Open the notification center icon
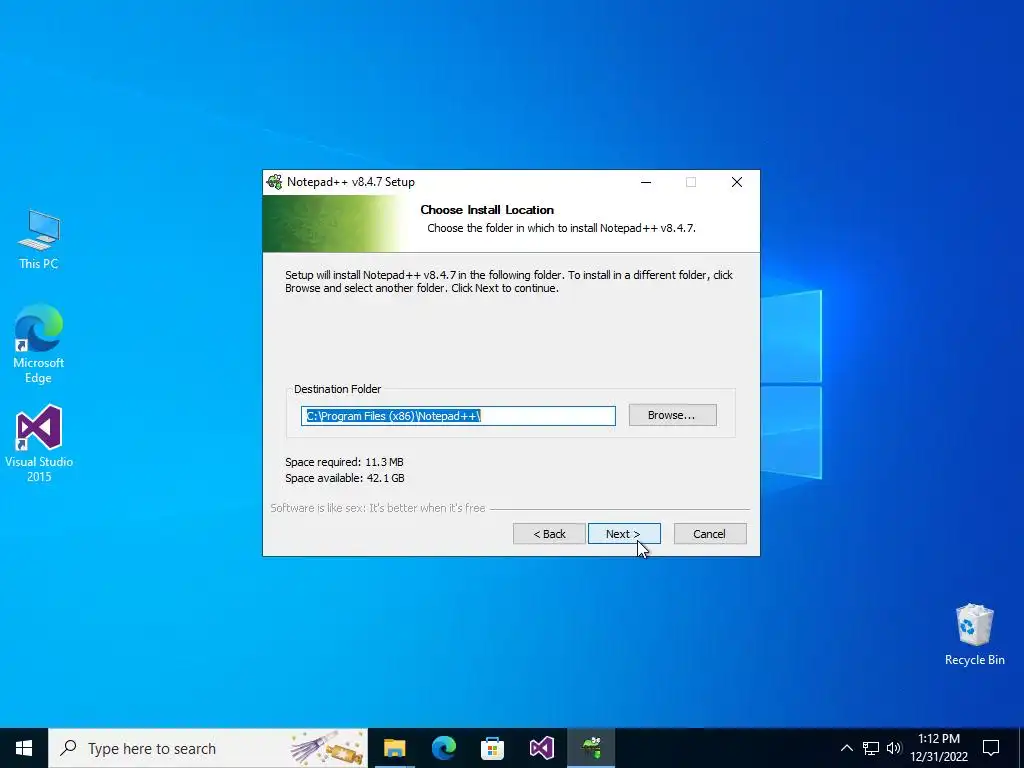The image size is (1024, 768). (x=991, y=748)
